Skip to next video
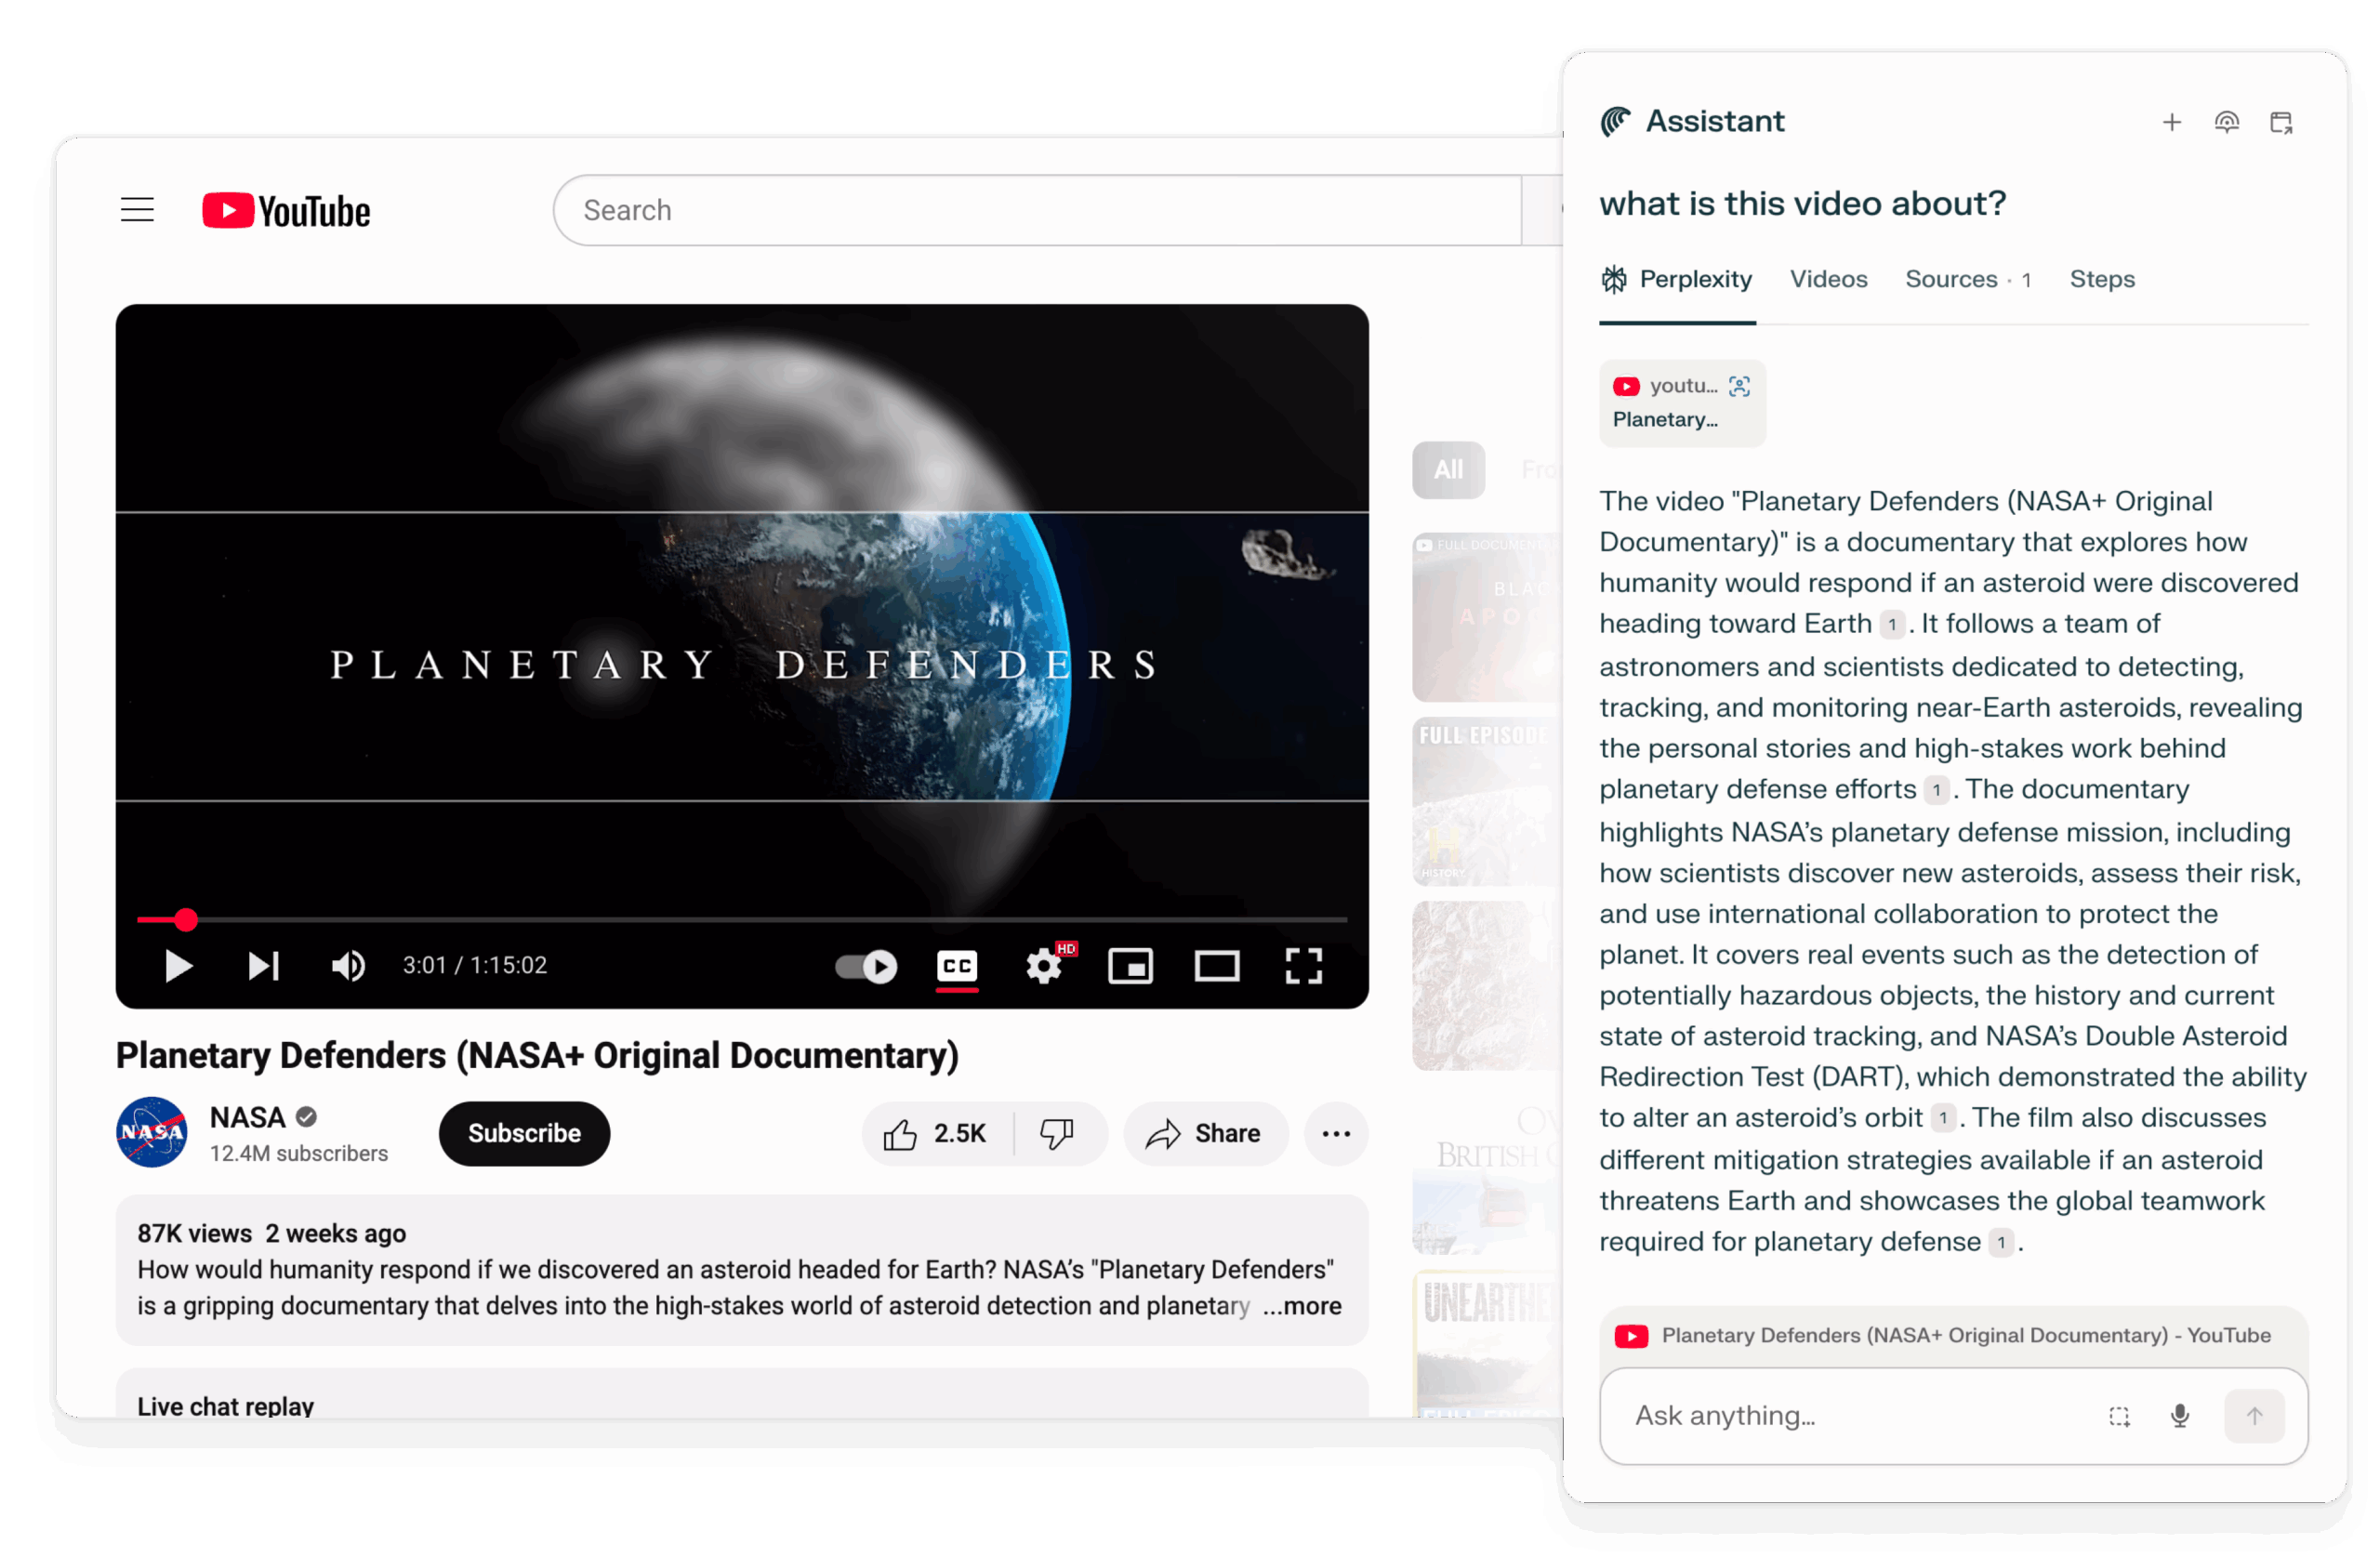 pyautogui.click(x=263, y=966)
